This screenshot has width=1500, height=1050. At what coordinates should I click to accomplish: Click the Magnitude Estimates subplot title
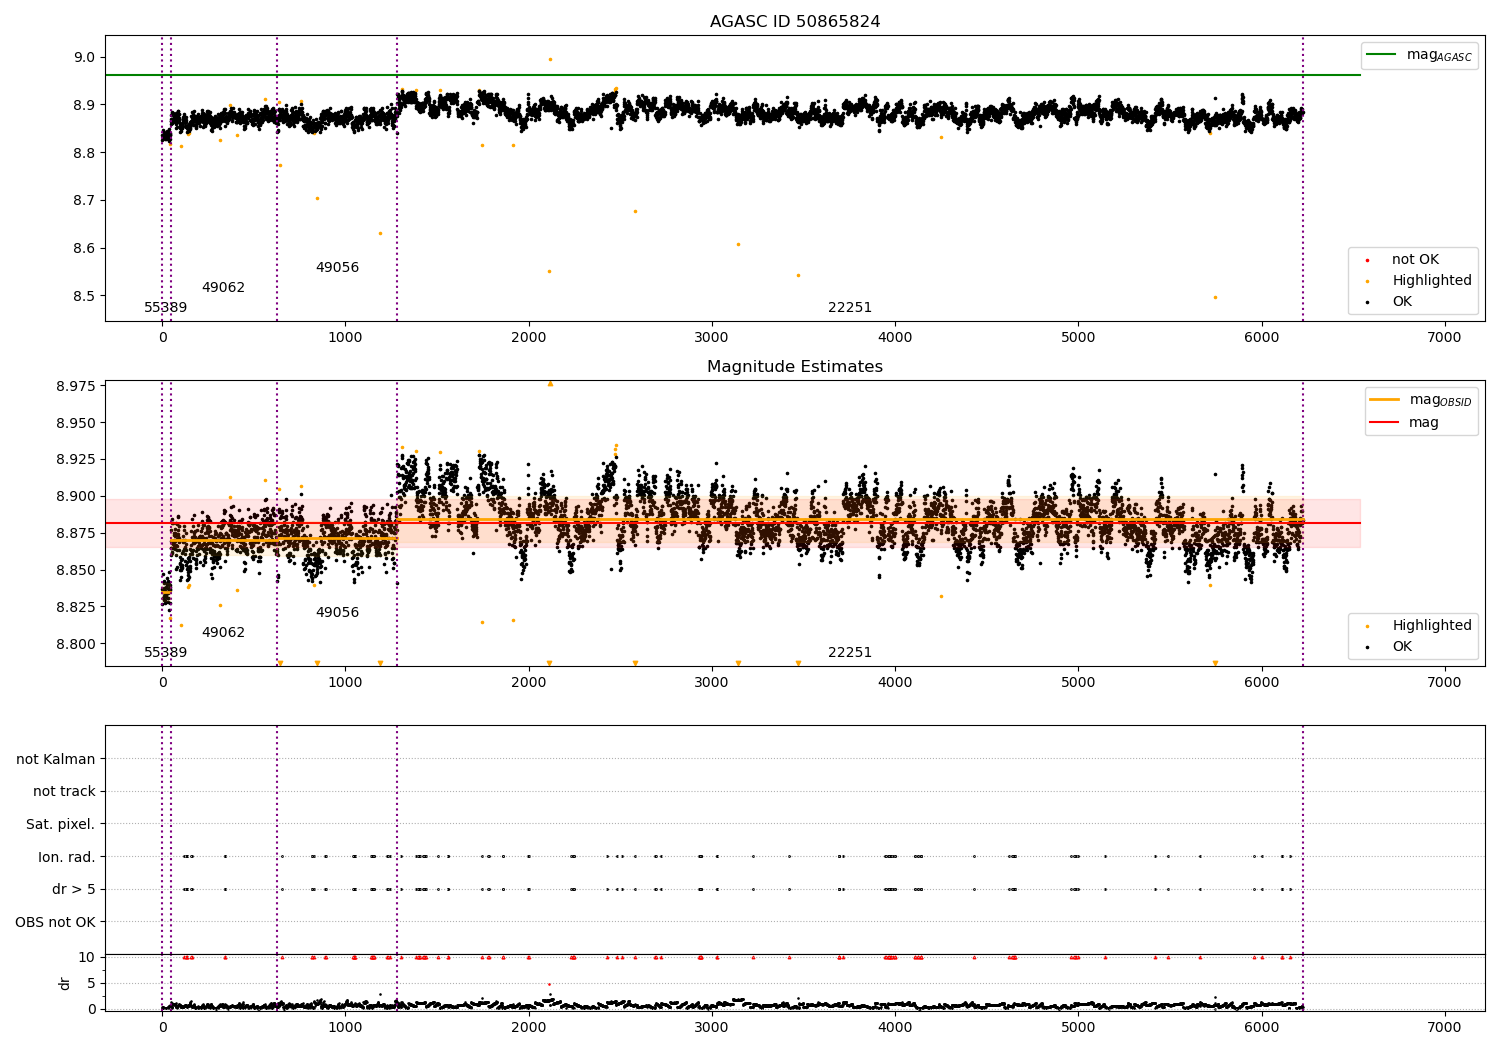(x=795, y=366)
